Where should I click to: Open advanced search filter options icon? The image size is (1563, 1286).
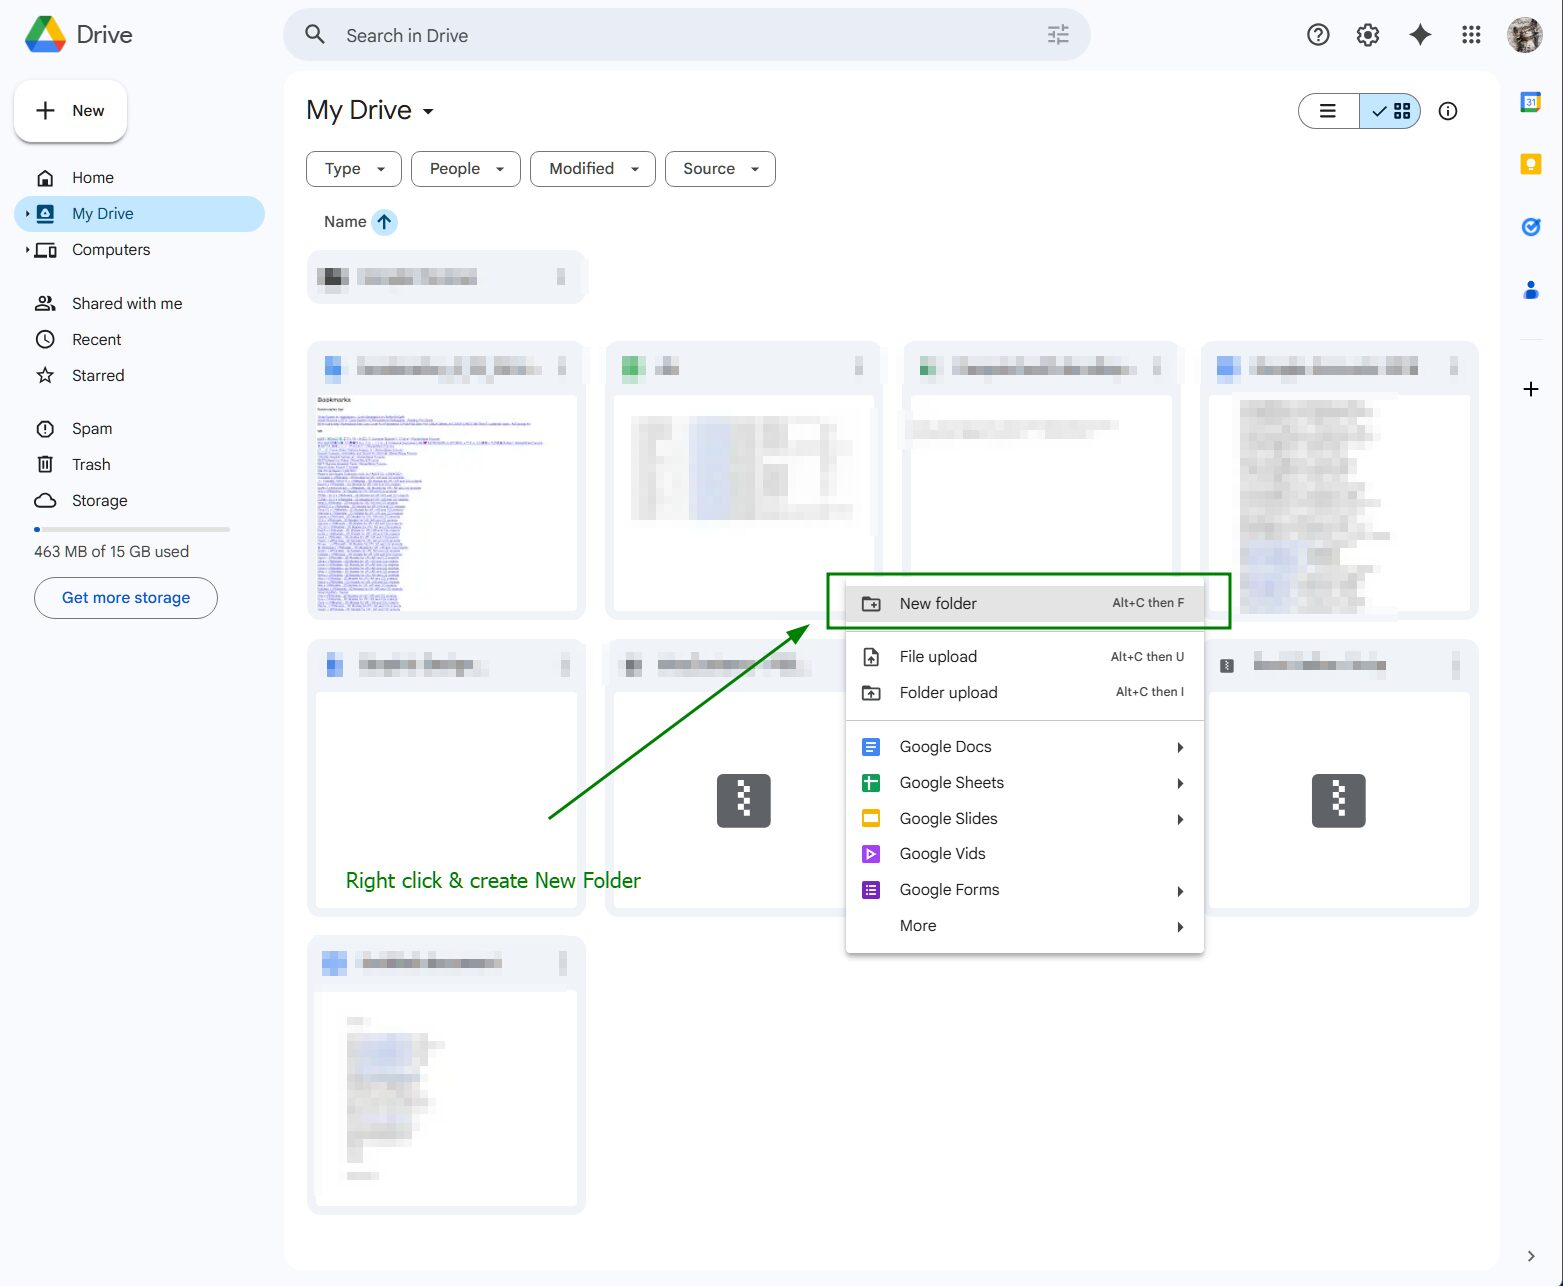point(1058,35)
